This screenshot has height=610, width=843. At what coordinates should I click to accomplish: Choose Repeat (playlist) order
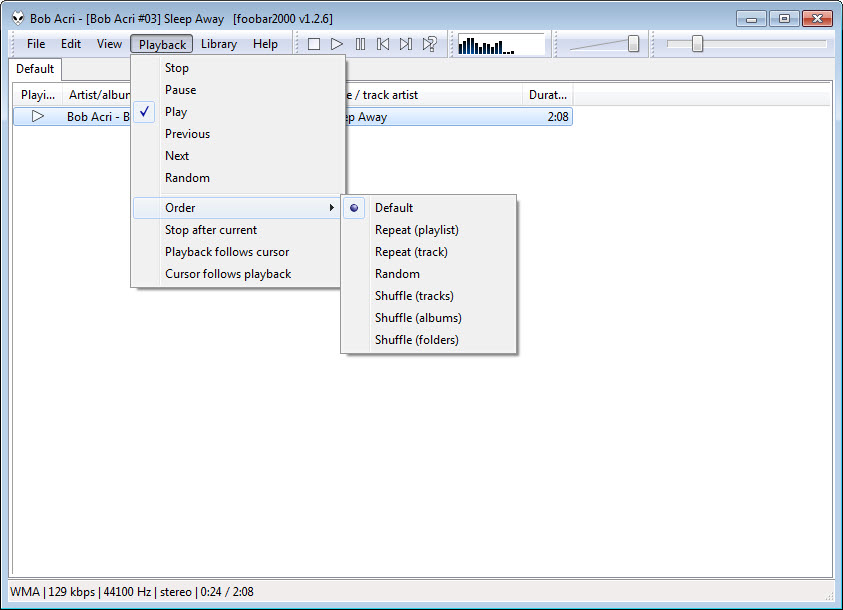point(429,230)
